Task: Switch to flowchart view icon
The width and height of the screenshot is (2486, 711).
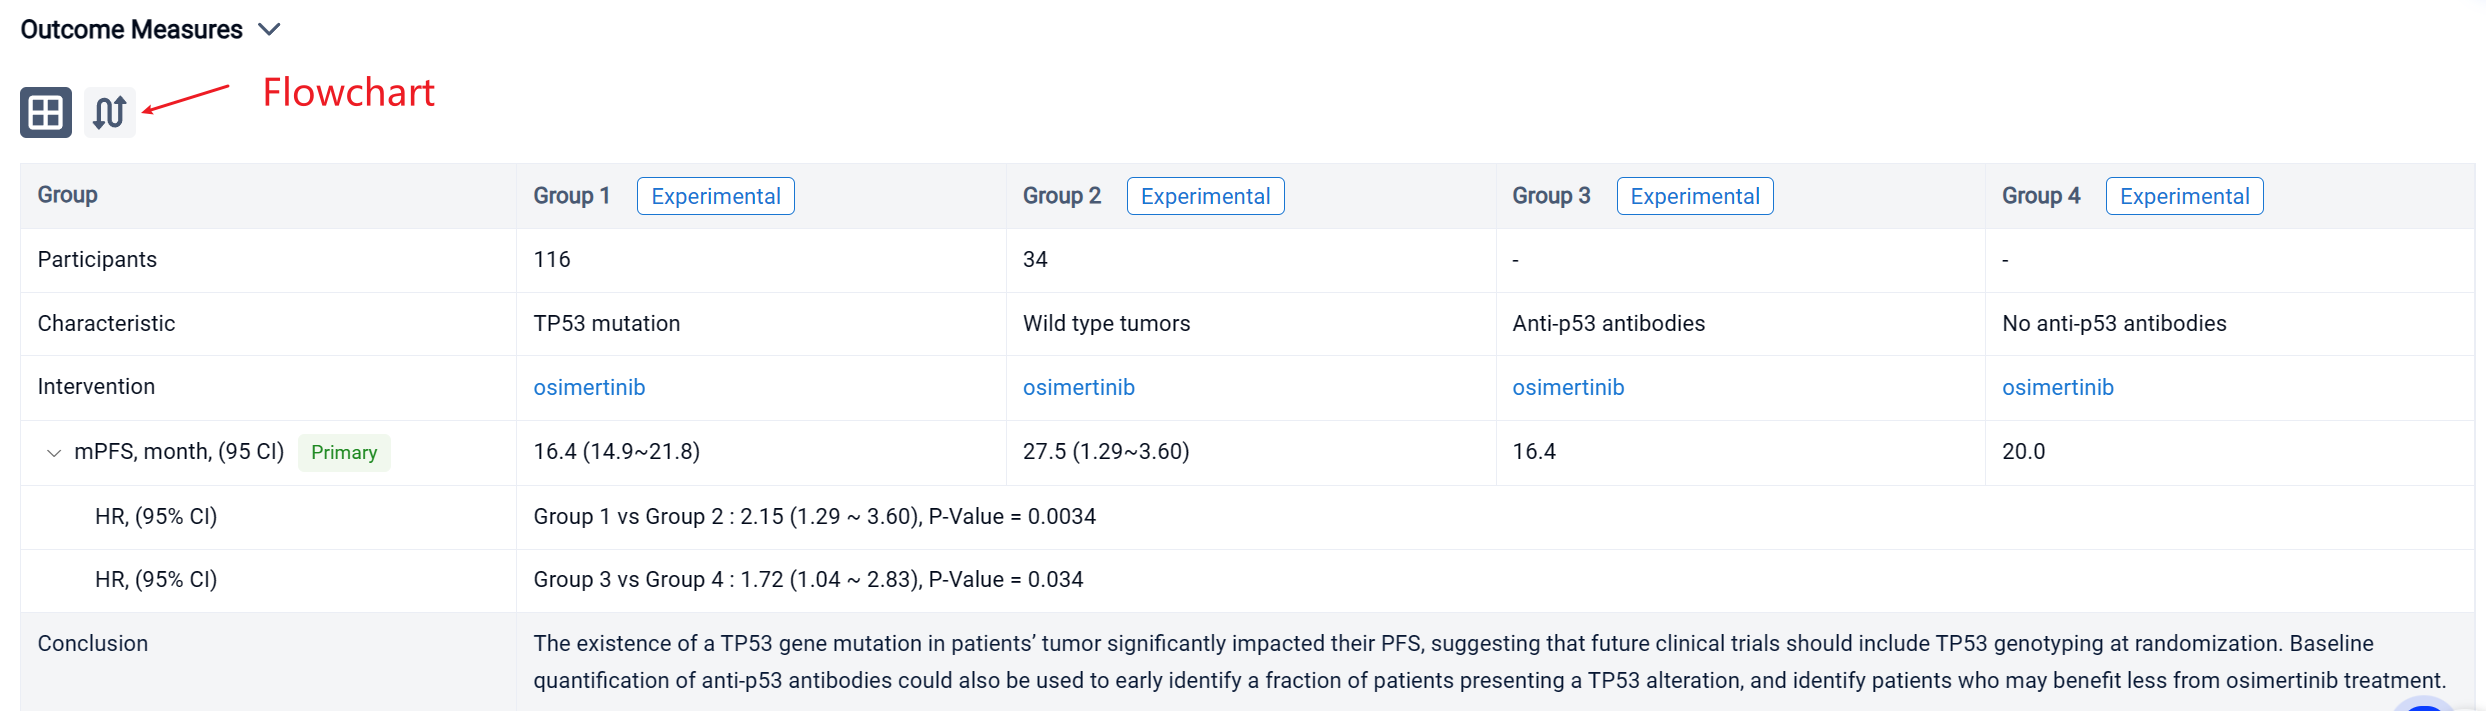Action: 110,112
